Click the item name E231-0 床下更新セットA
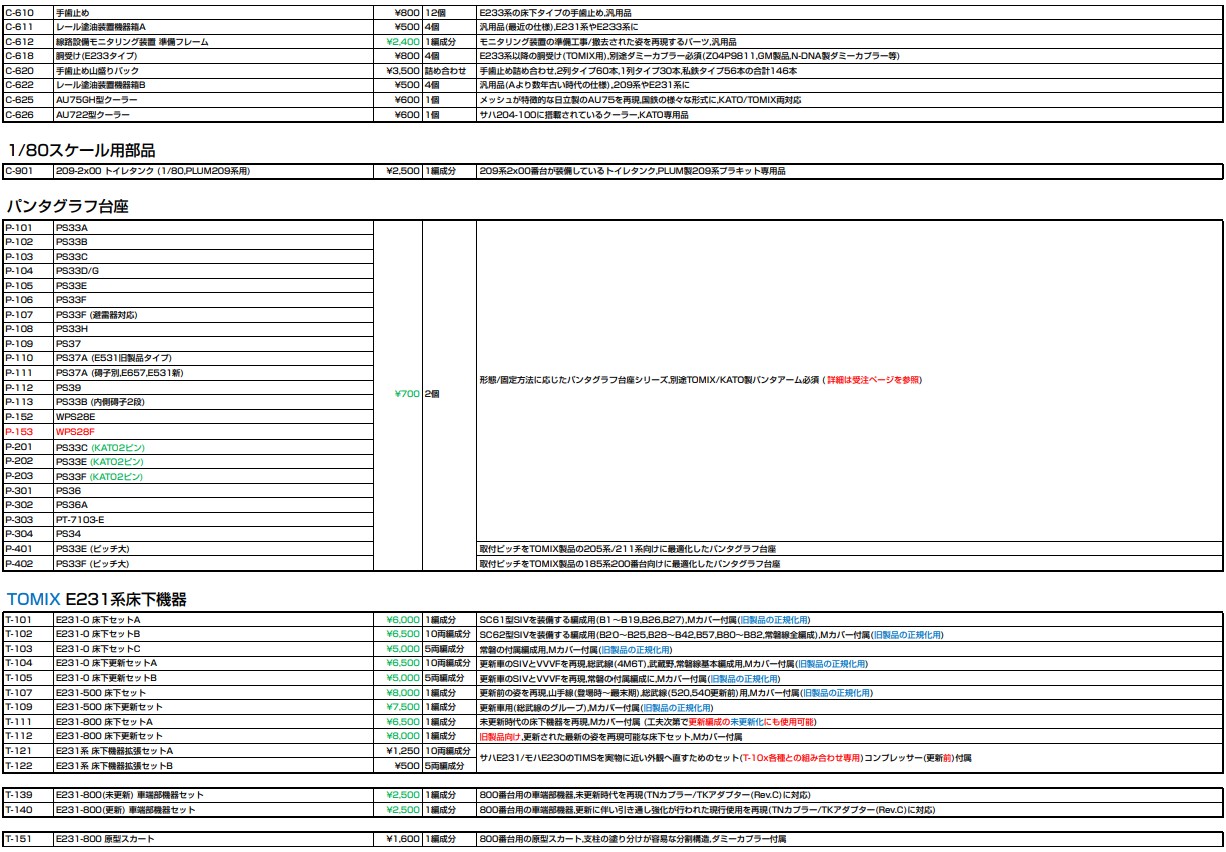 tap(106, 663)
